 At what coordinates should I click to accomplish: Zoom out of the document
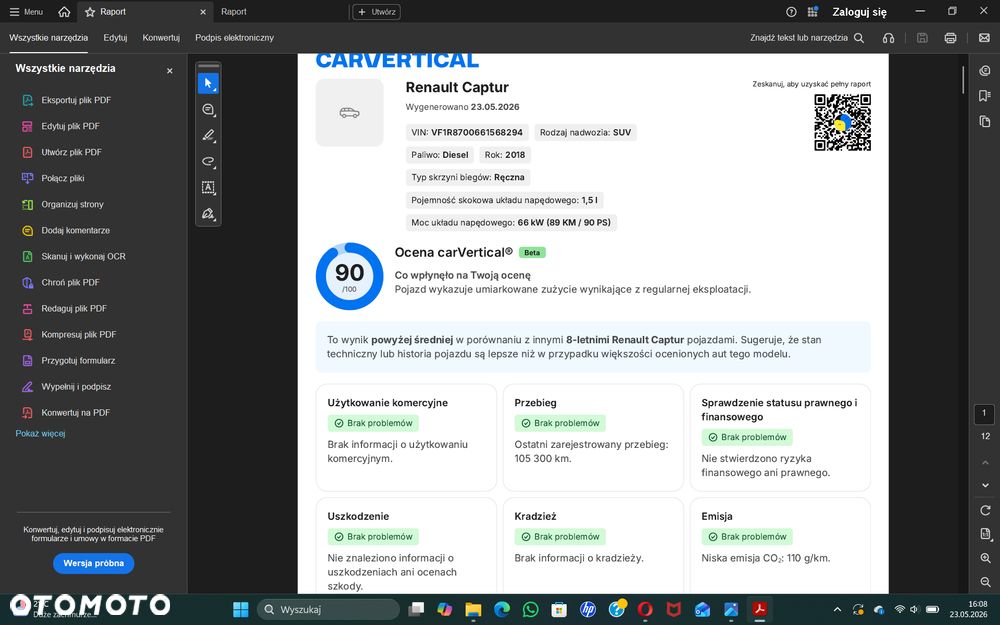(985, 582)
